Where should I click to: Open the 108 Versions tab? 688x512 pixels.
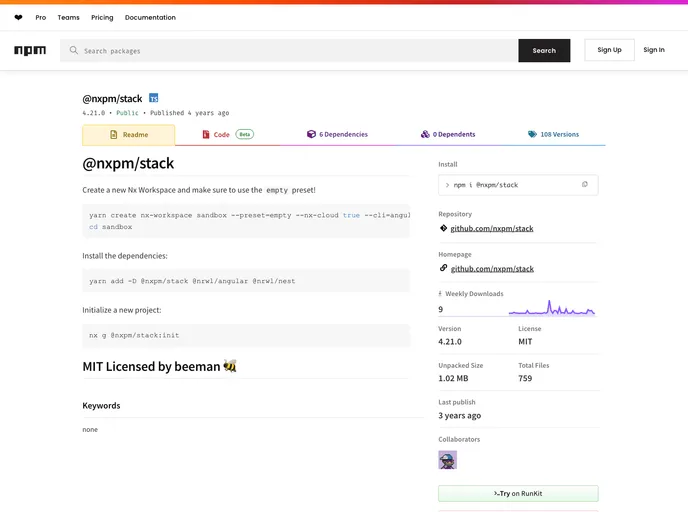pyautogui.click(x=553, y=134)
